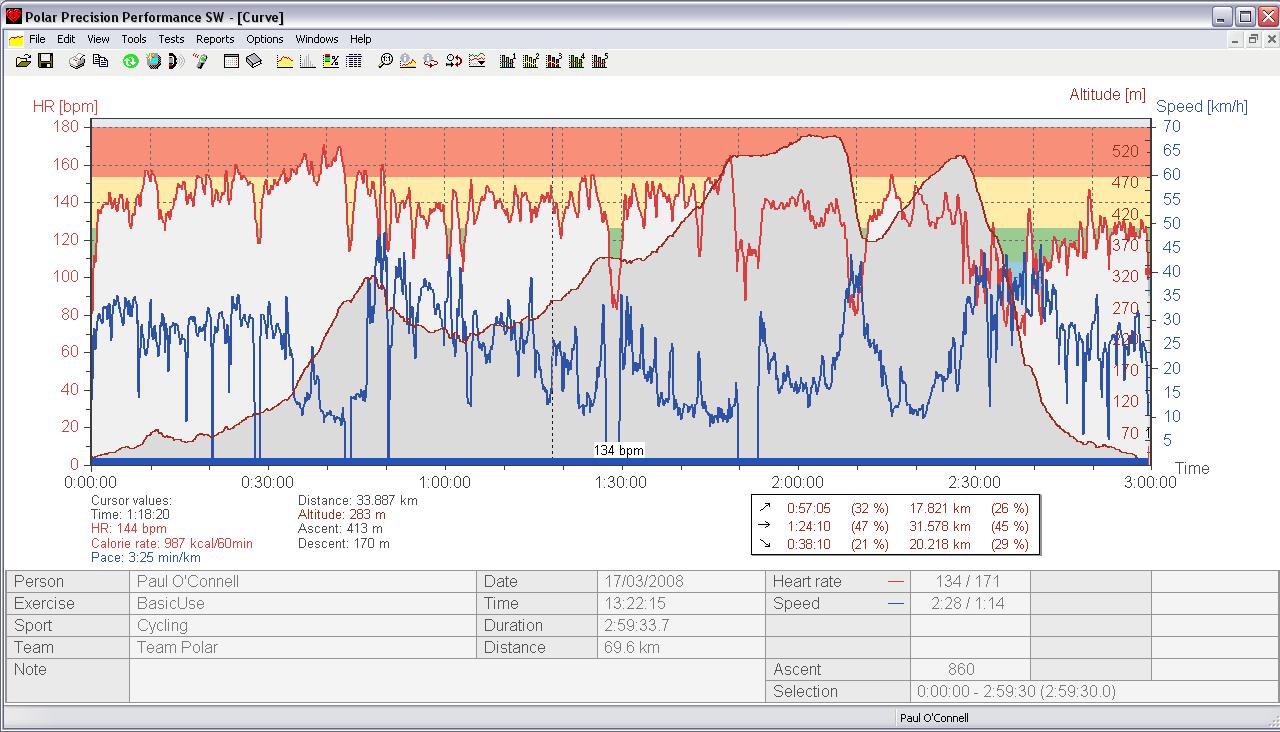Click the downhill distance '20.218 km'
The width and height of the screenshot is (1280, 732).
coord(940,544)
